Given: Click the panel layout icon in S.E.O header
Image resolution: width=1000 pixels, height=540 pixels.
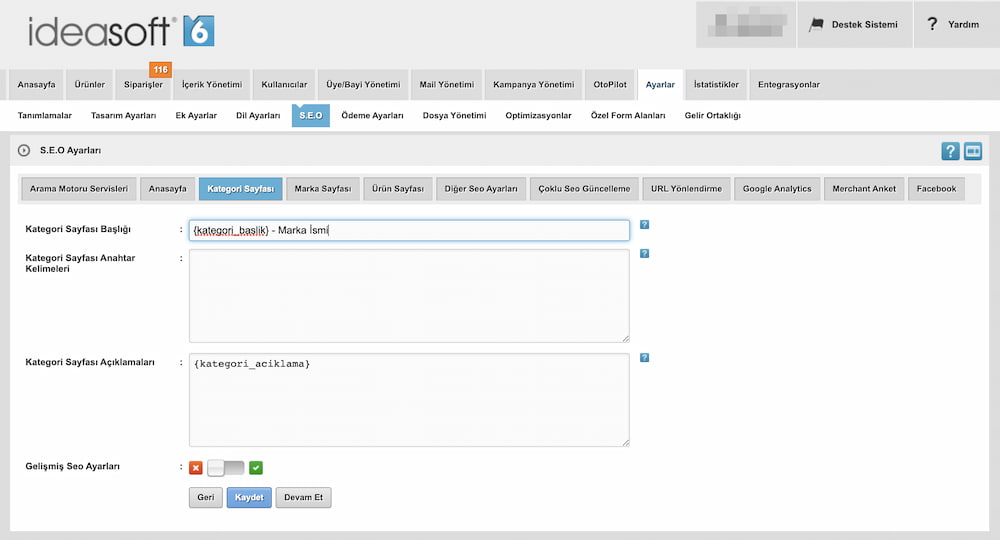Looking at the screenshot, I should click(972, 151).
